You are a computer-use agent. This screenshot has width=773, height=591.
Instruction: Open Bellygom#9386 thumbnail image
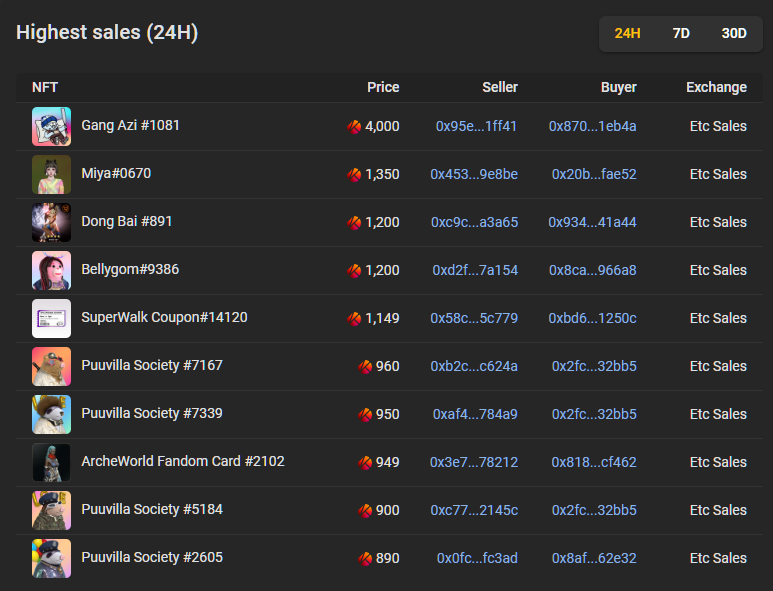click(x=51, y=271)
